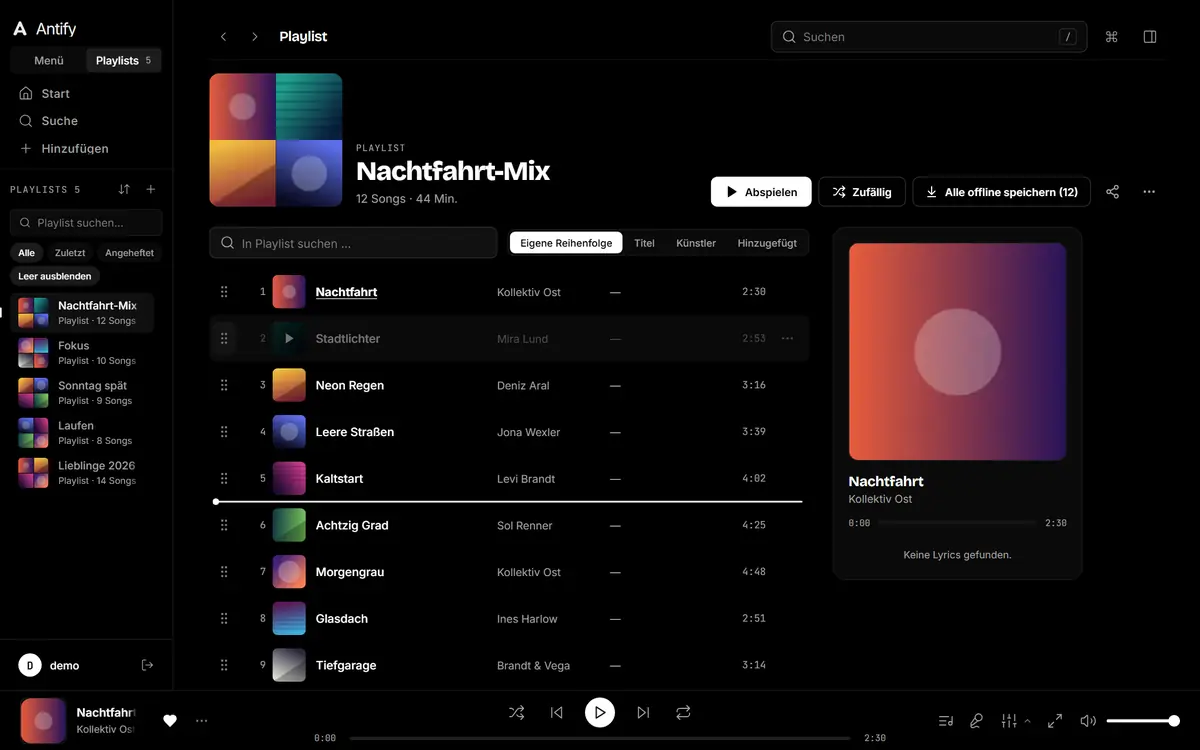Viewport: 1200px width, 750px height.
Task: Grab drag handle of Nachtfahrt row
Action: click(x=224, y=292)
